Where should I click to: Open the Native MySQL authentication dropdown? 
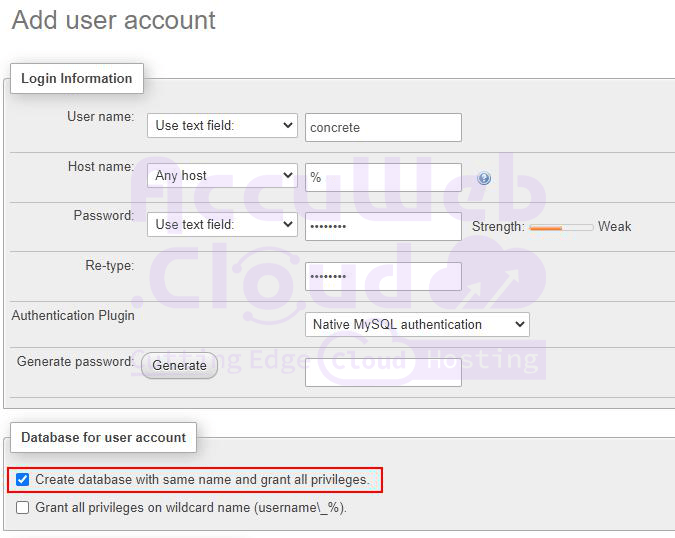[x=417, y=324]
